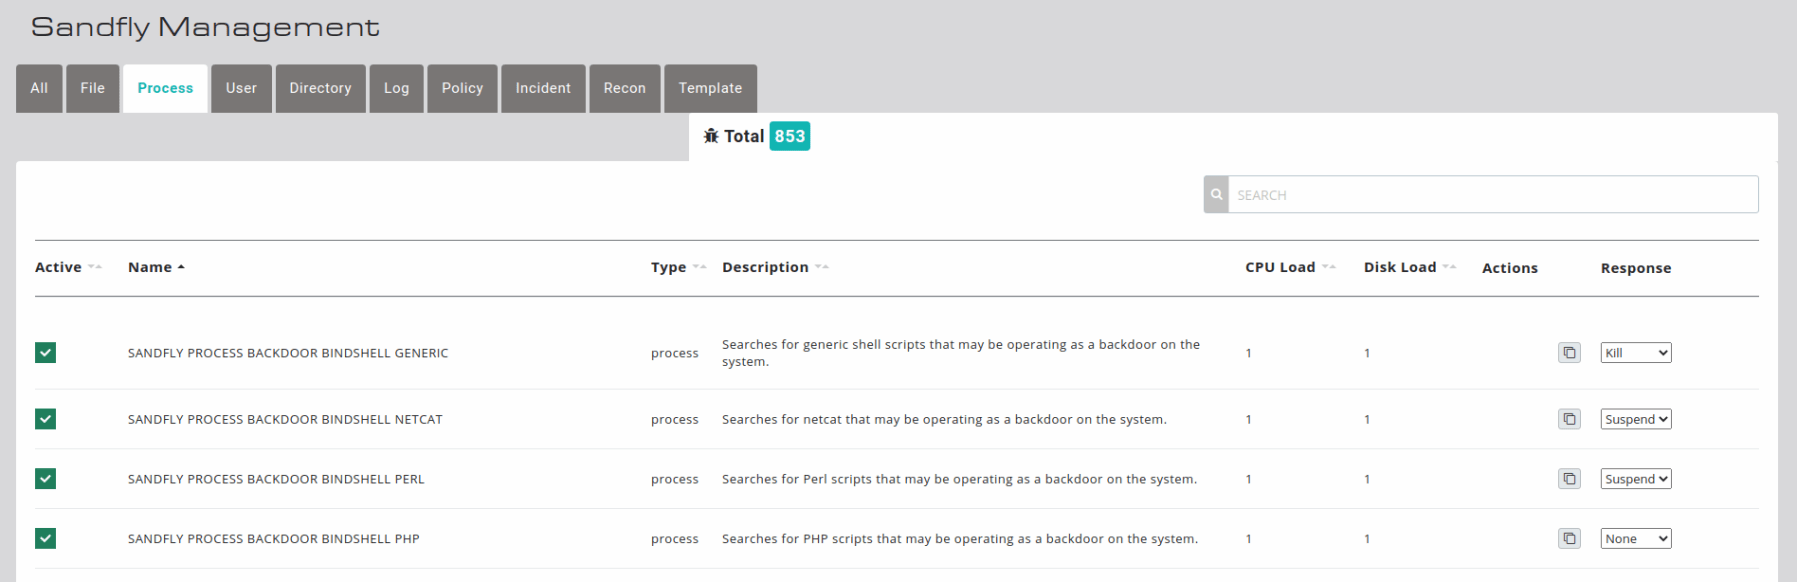Focus the SEARCH input field
Image resolution: width=1797 pixels, height=582 pixels.
click(1493, 195)
